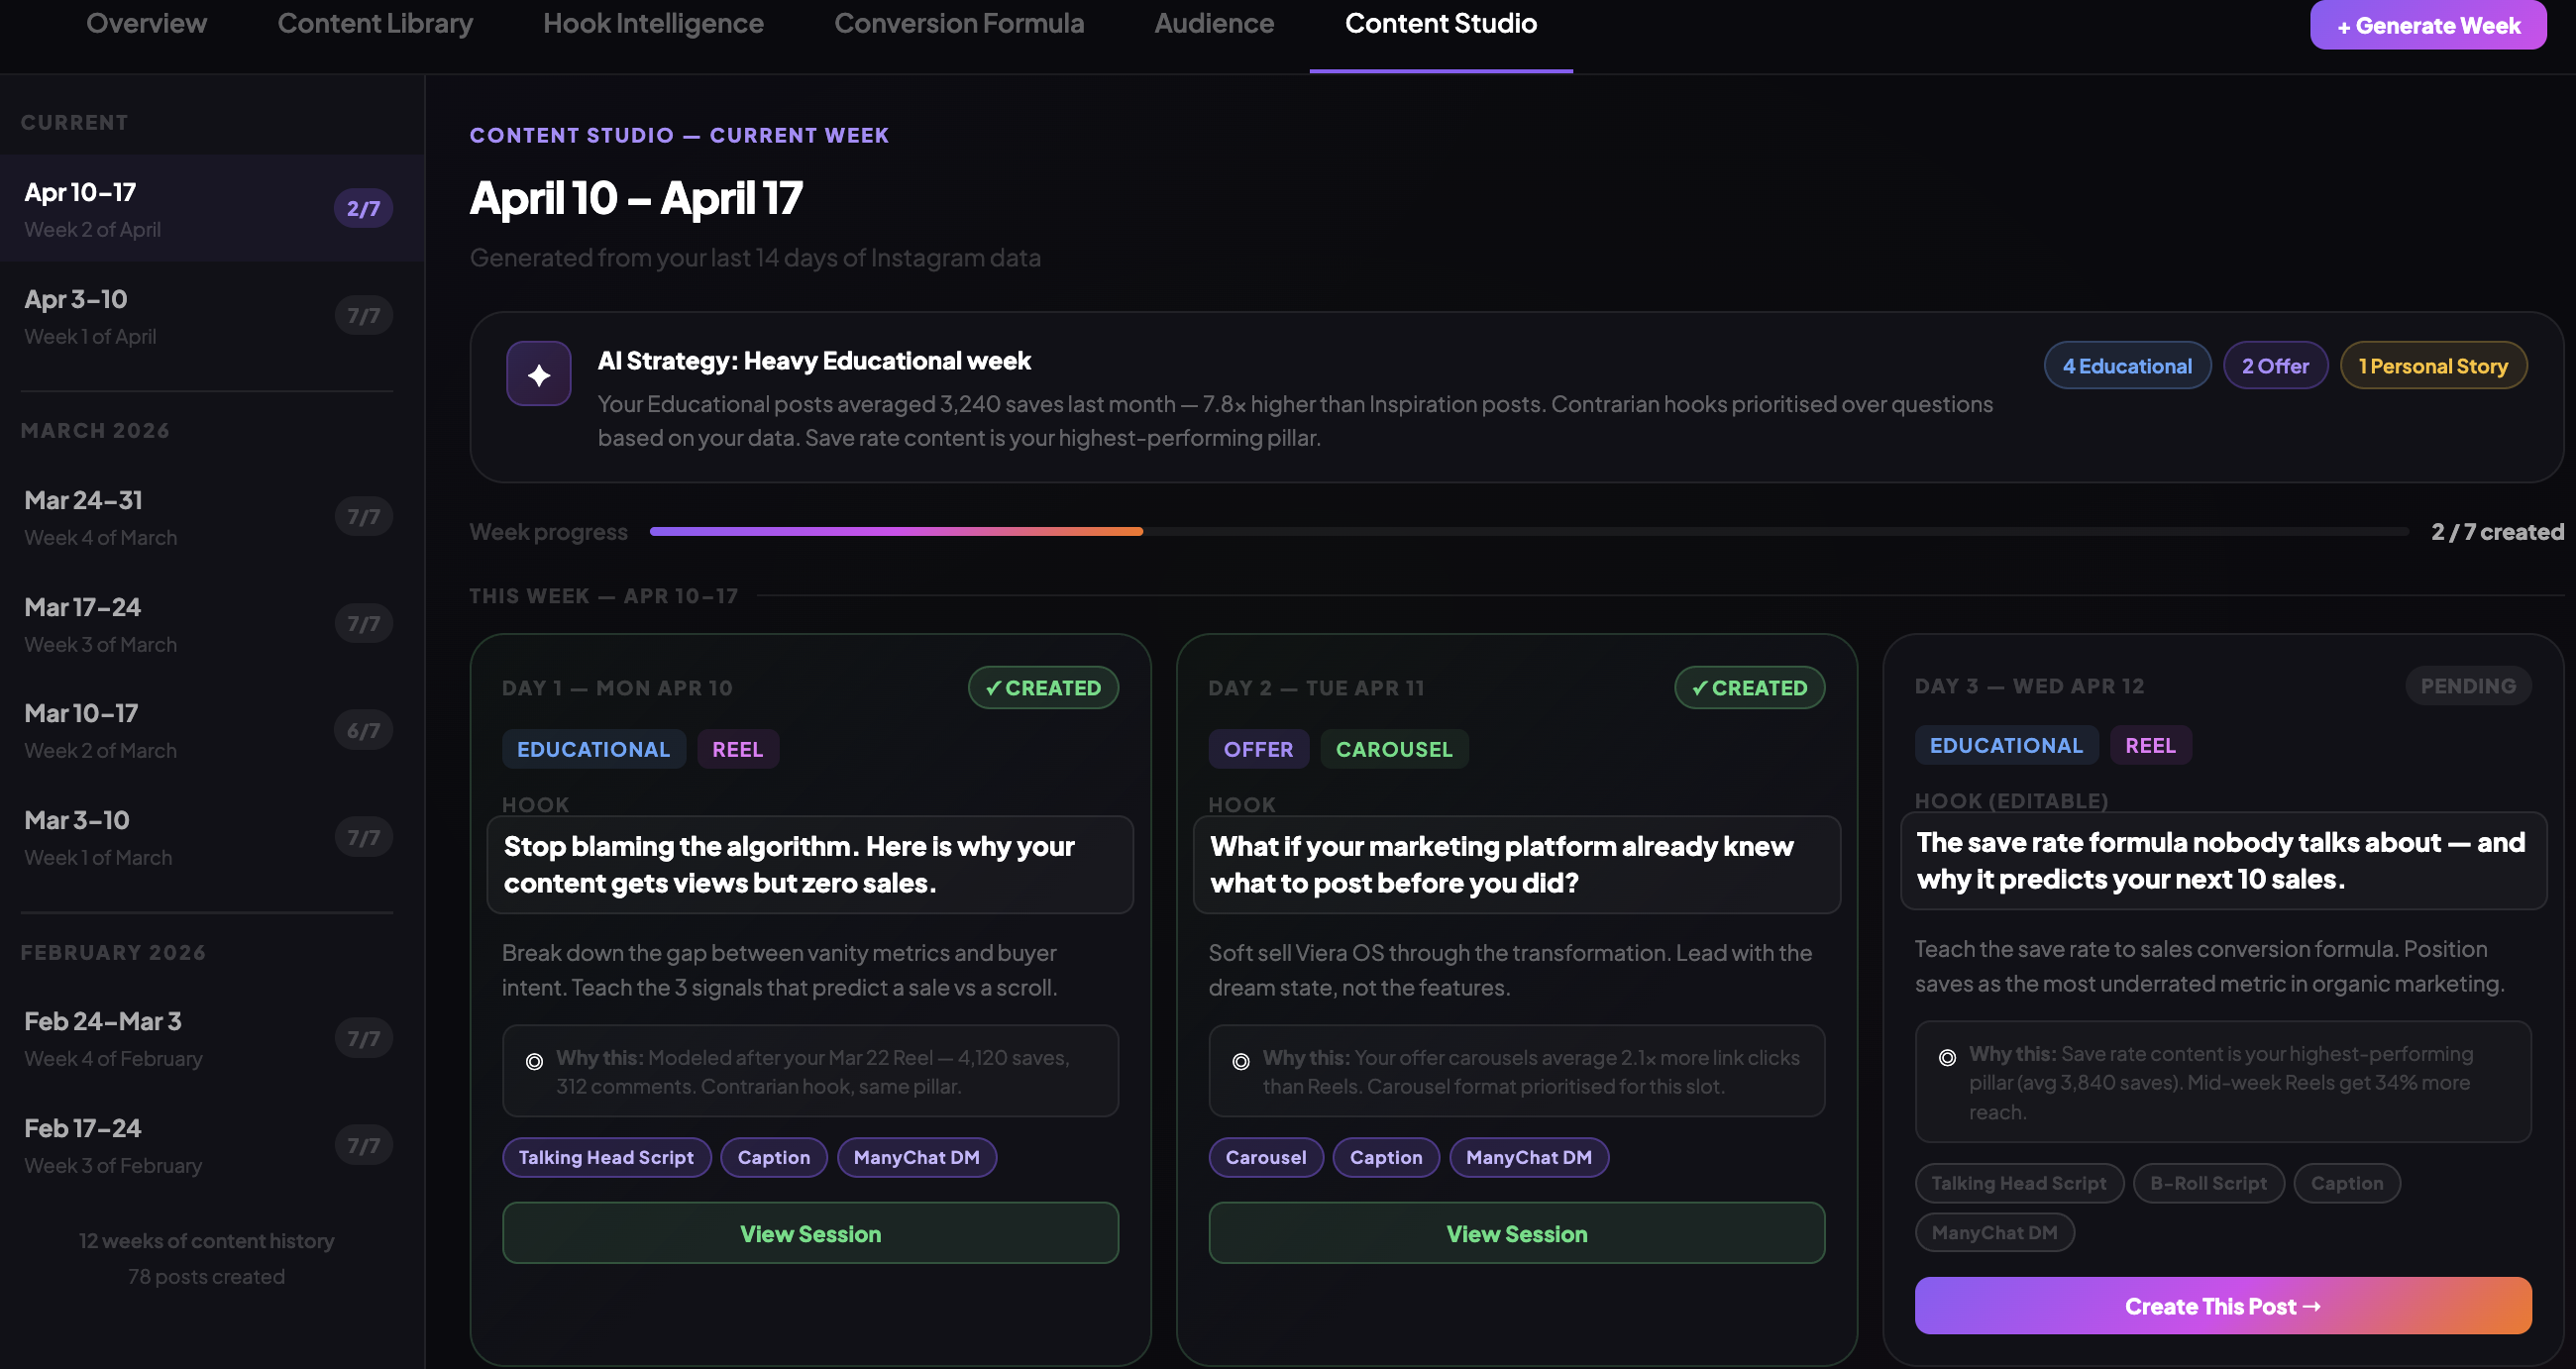The width and height of the screenshot is (2576, 1369).
Task: Click the 6/7 badge on Mar 10–17
Action: pos(363,730)
